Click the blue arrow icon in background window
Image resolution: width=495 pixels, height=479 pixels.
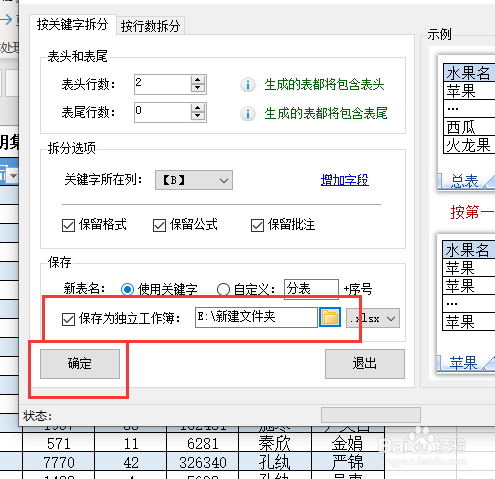6,20
